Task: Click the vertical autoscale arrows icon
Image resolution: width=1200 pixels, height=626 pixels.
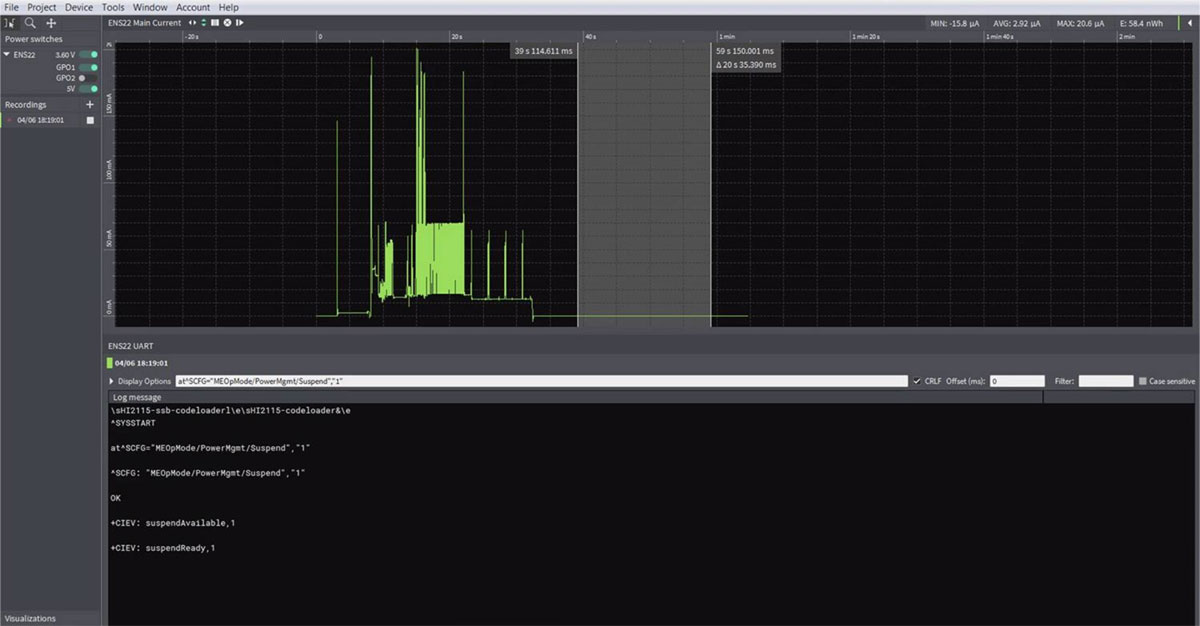Action: pyautogui.click(x=204, y=22)
